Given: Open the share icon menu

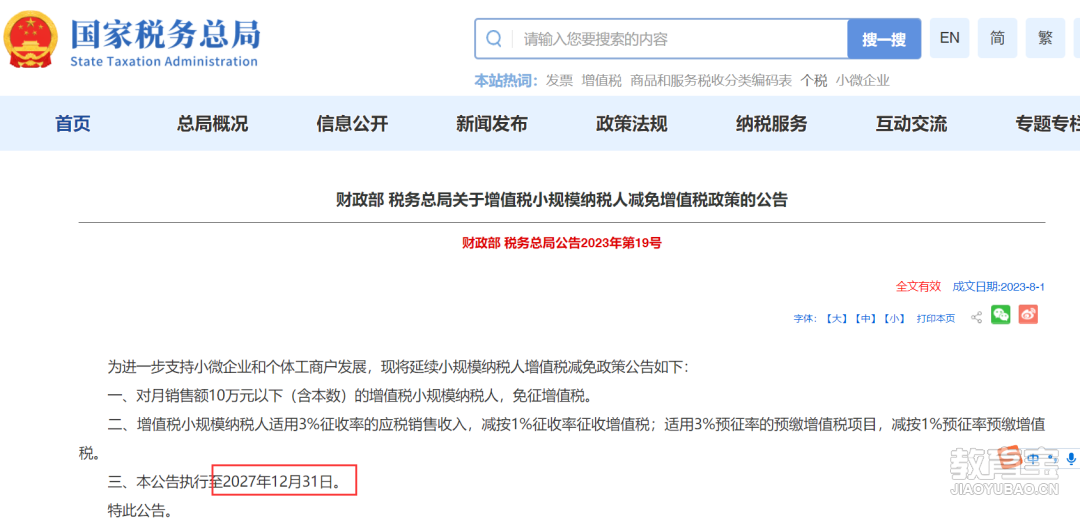Looking at the screenshot, I should click(x=976, y=318).
